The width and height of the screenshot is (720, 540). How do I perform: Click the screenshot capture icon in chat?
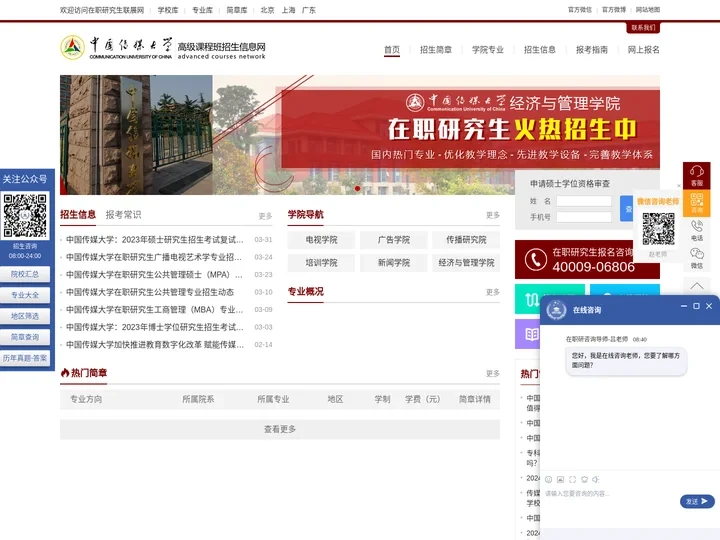[x=572, y=479]
